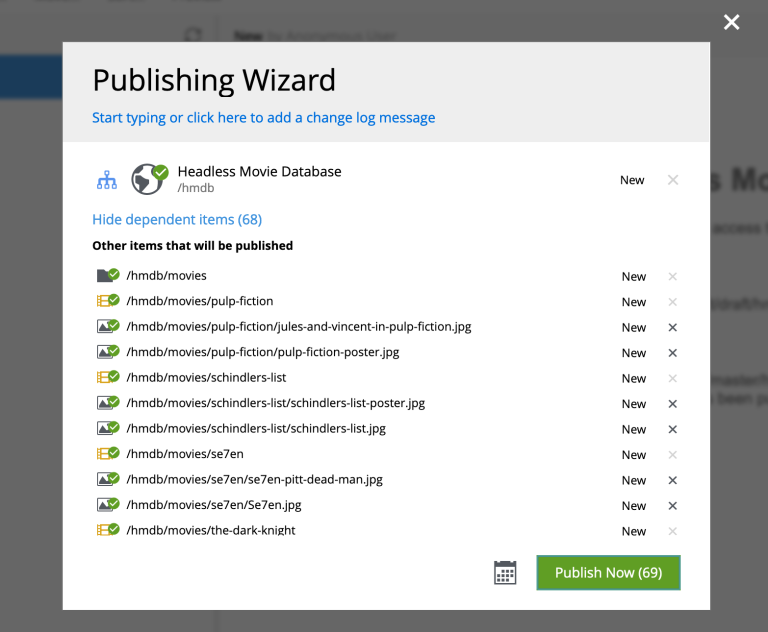The width and height of the screenshot is (768, 632).
Task: Click New status of /hmdb/movies row
Action: click(x=634, y=277)
